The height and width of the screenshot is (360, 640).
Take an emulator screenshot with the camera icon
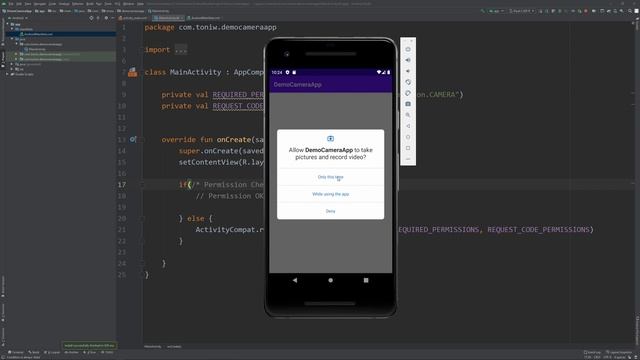coord(408,104)
